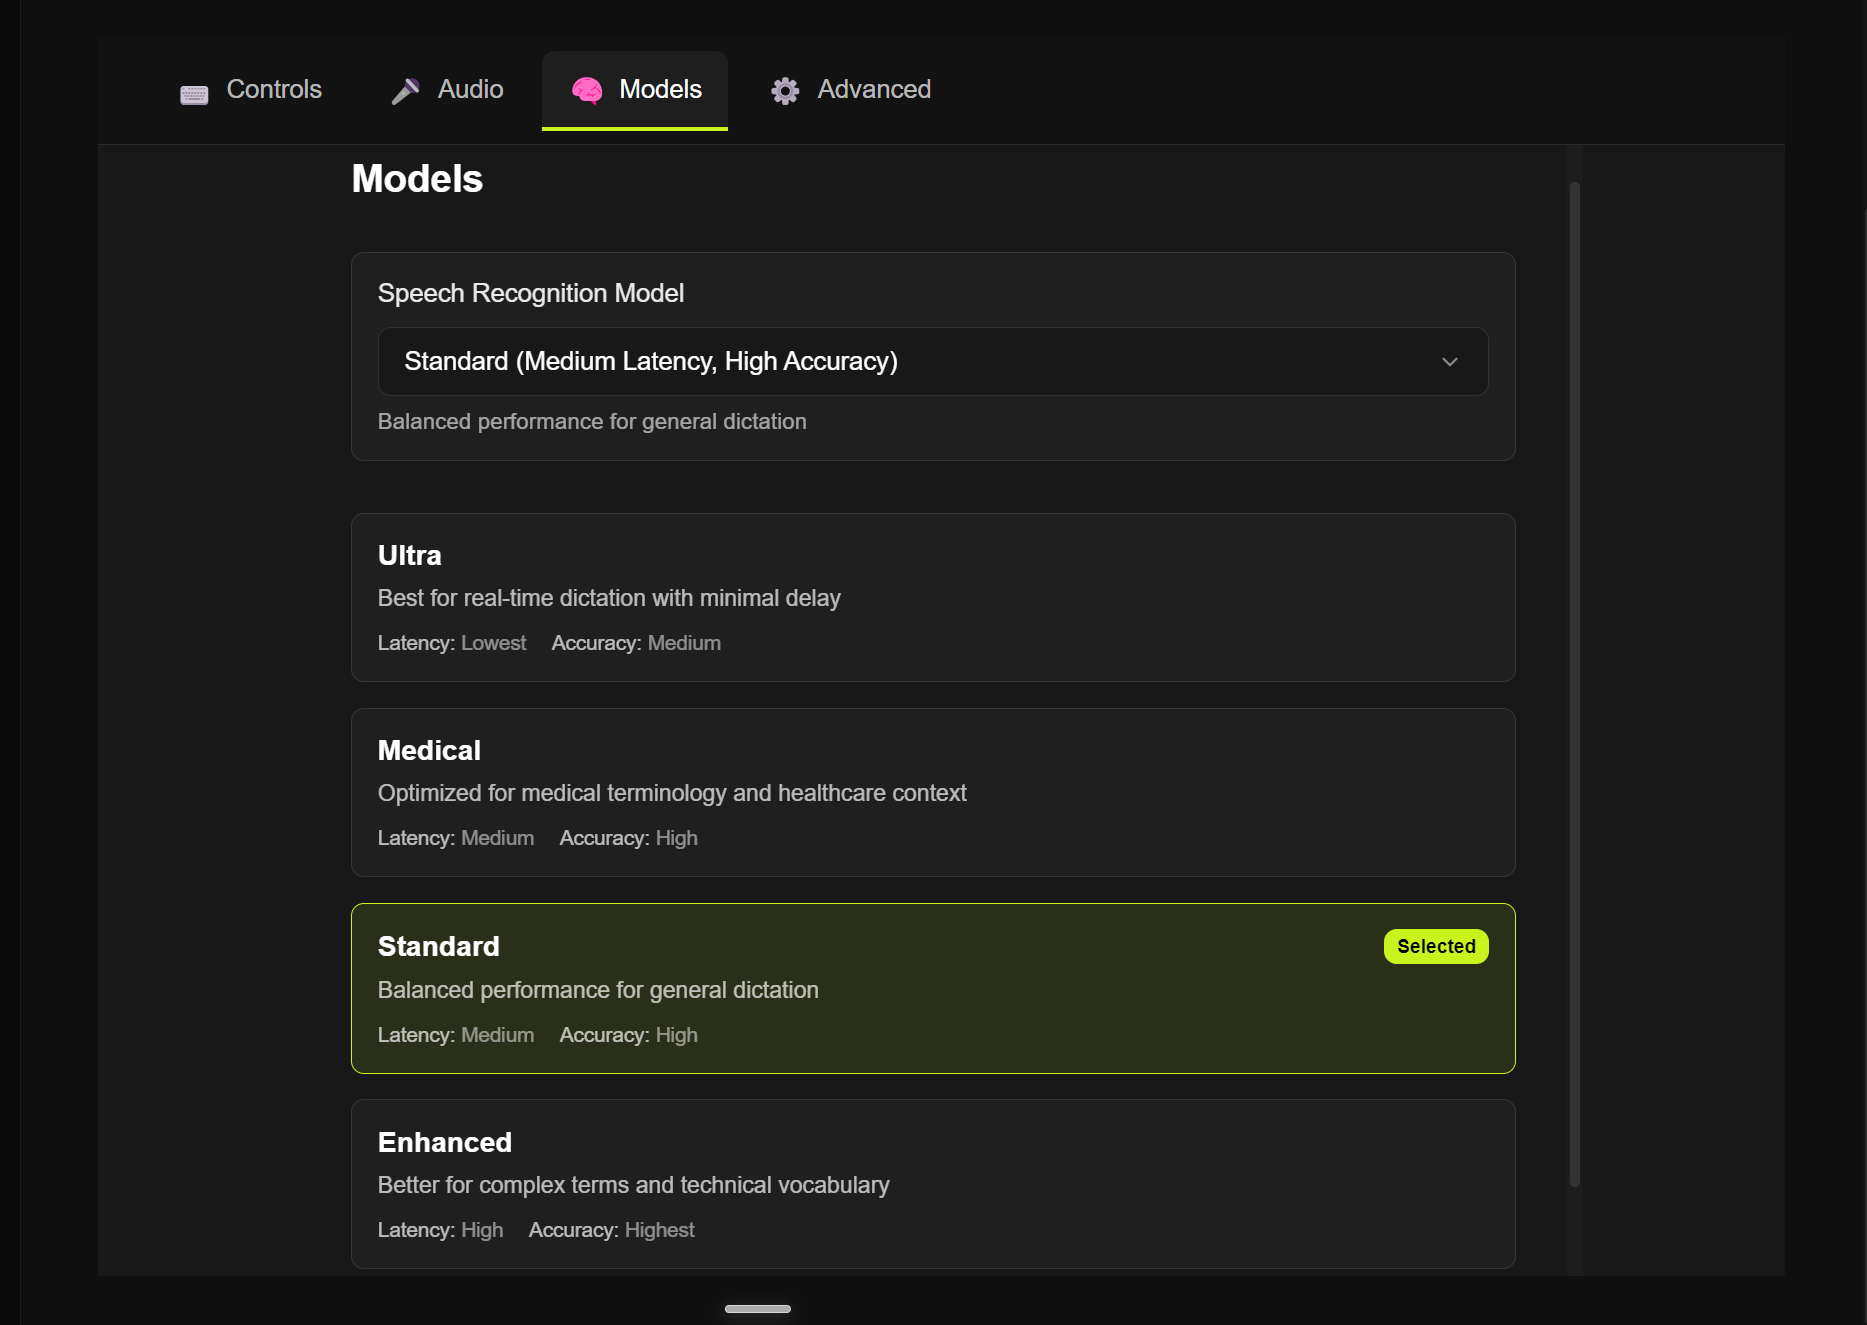Choose the Medical model card
The height and width of the screenshot is (1325, 1867).
pos(932,792)
